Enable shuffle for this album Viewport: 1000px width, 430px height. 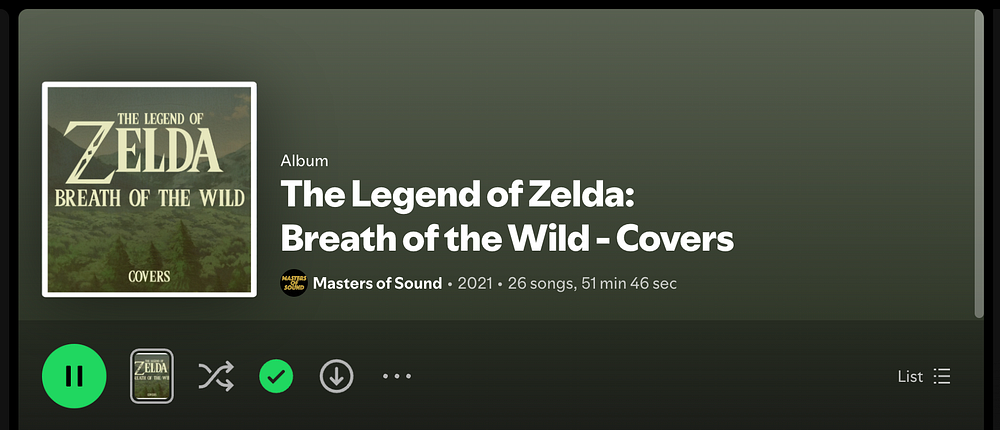tap(216, 376)
